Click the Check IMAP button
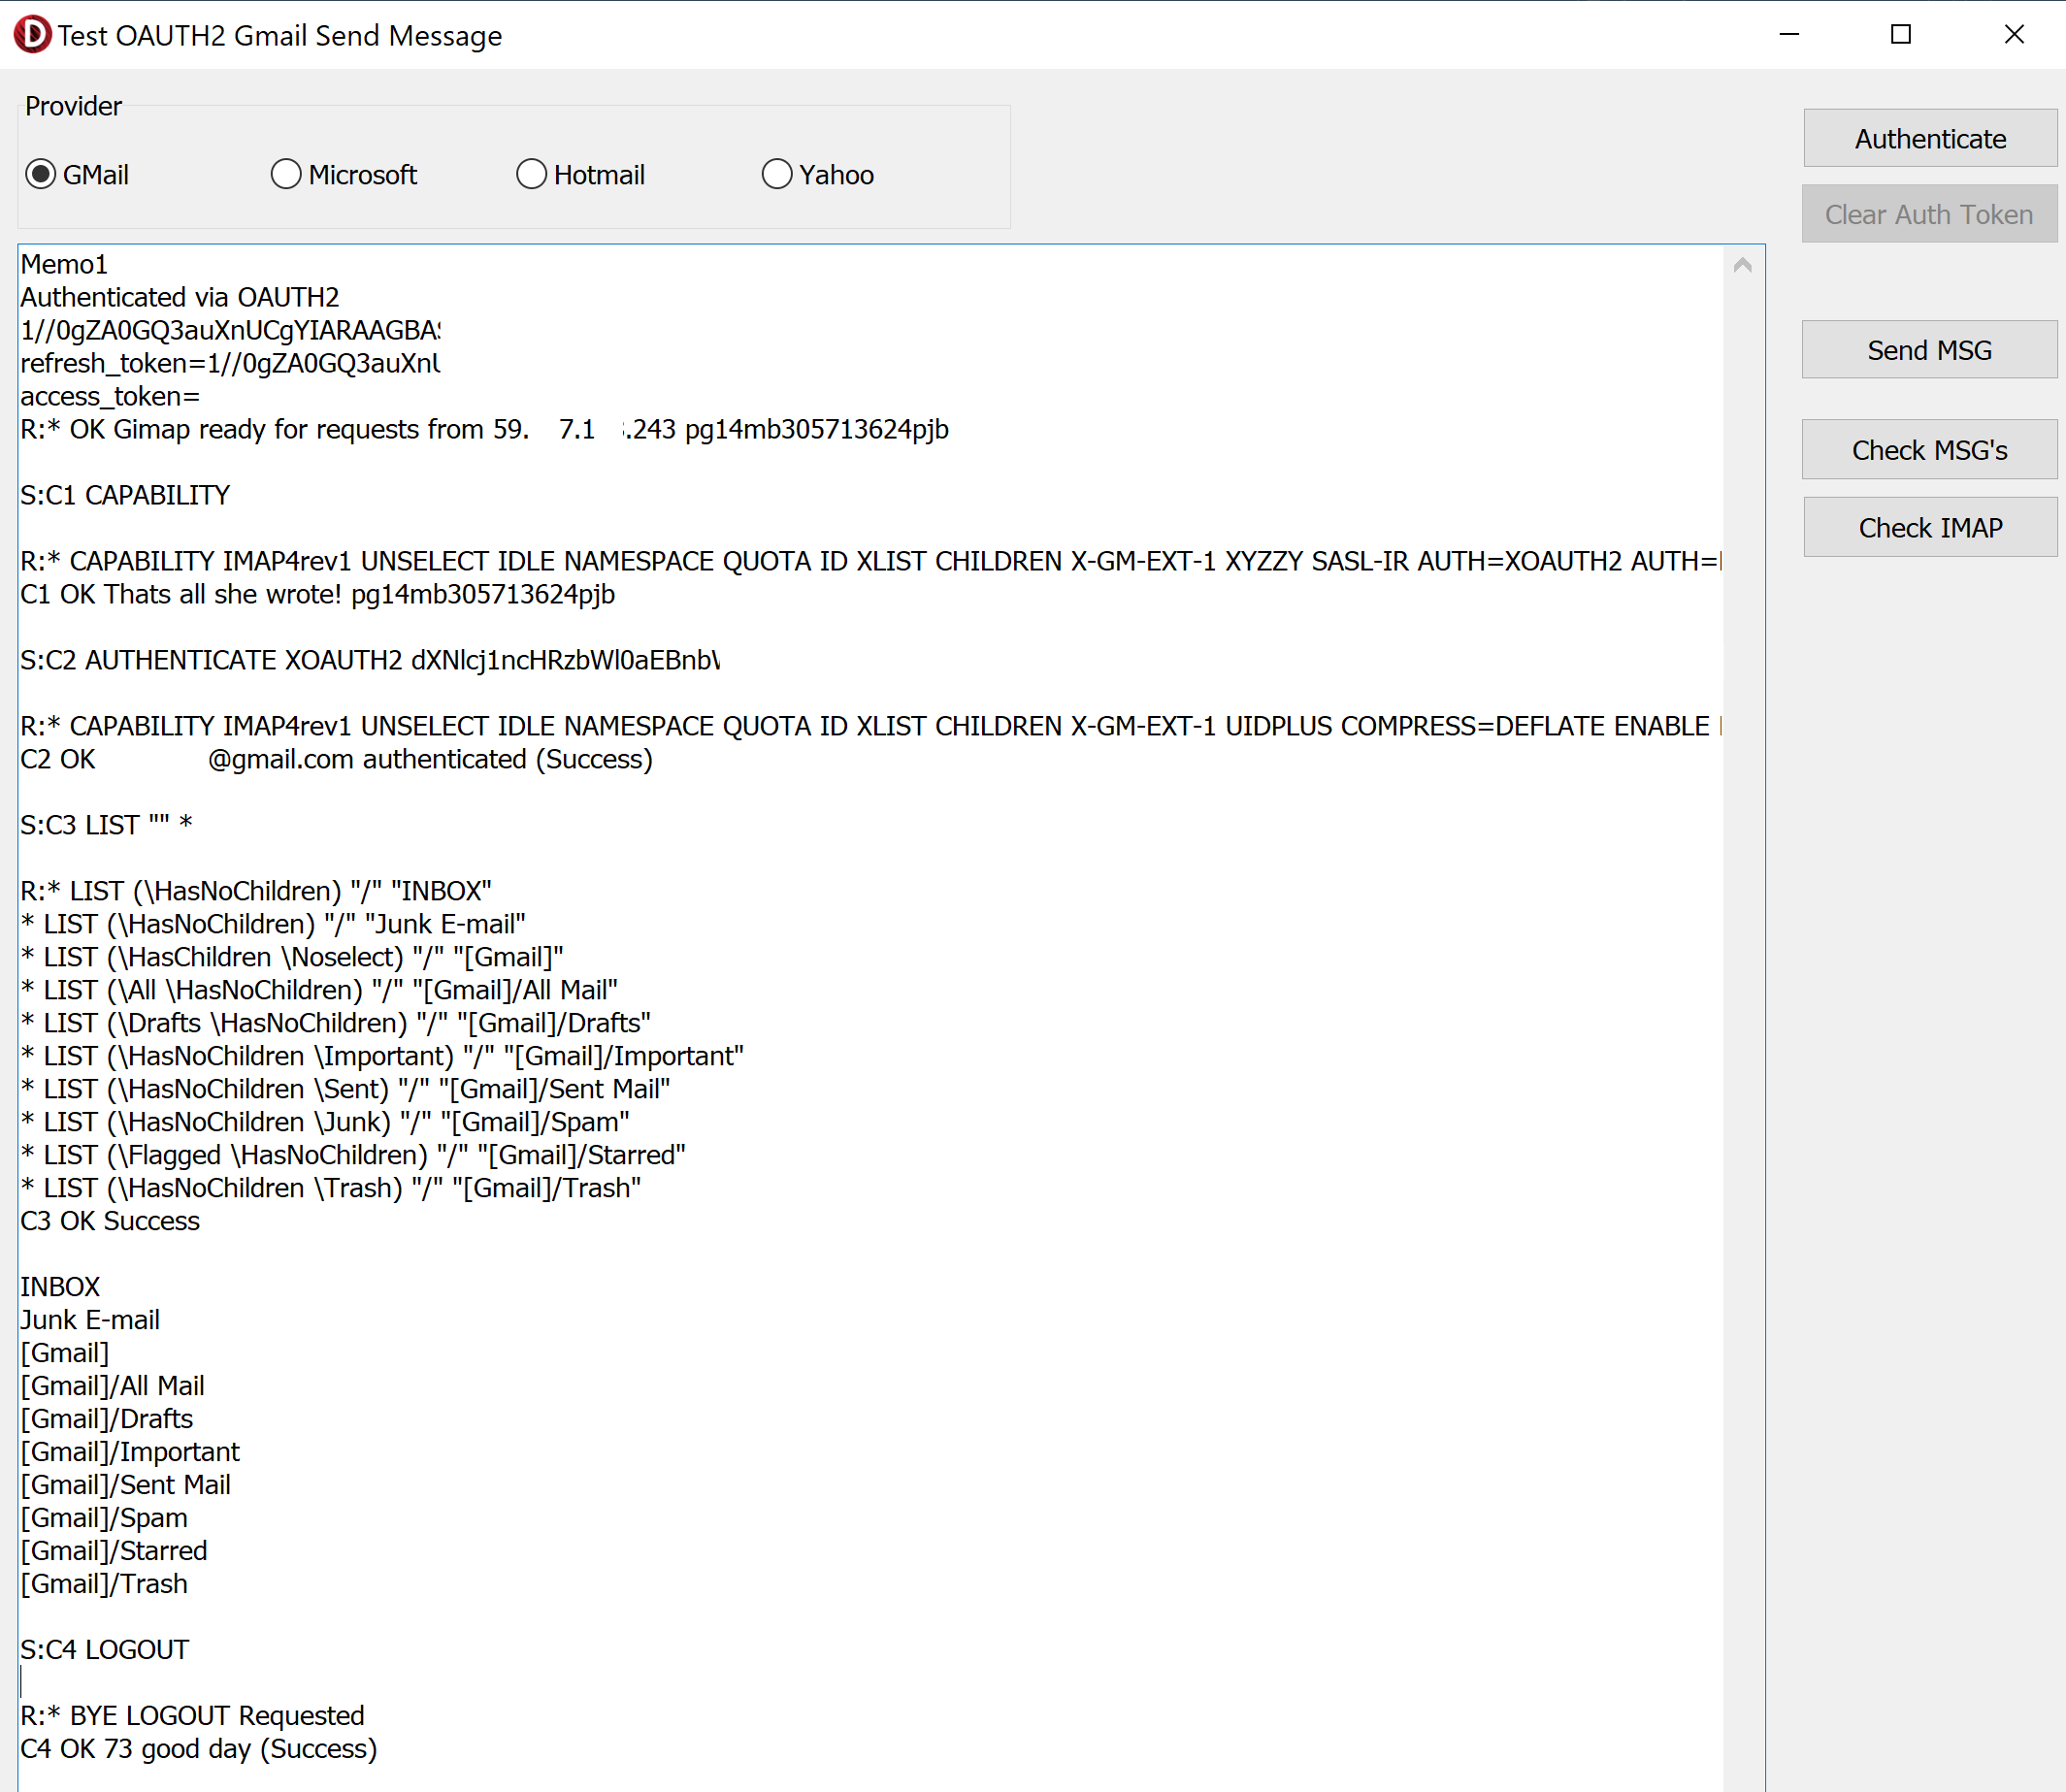This screenshot has height=1792, width=2066. coord(1929,527)
